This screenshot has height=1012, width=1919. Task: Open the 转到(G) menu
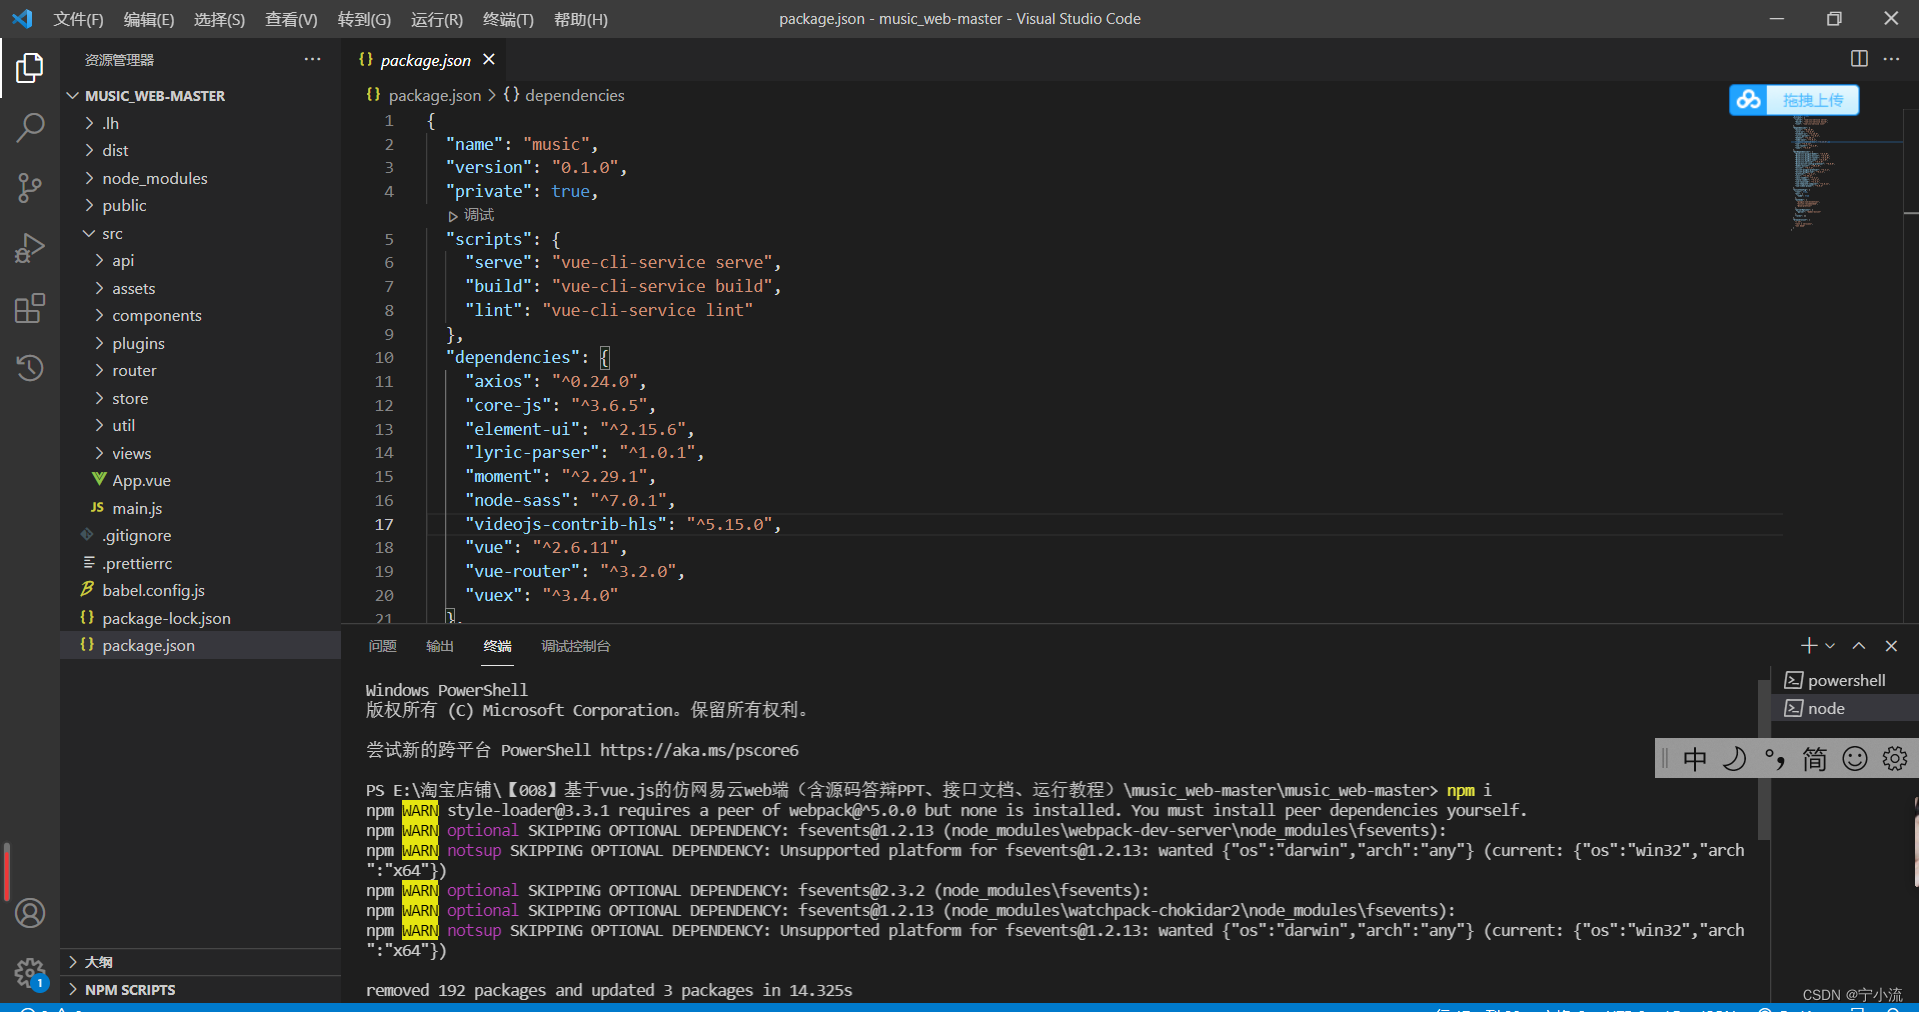coord(364,19)
